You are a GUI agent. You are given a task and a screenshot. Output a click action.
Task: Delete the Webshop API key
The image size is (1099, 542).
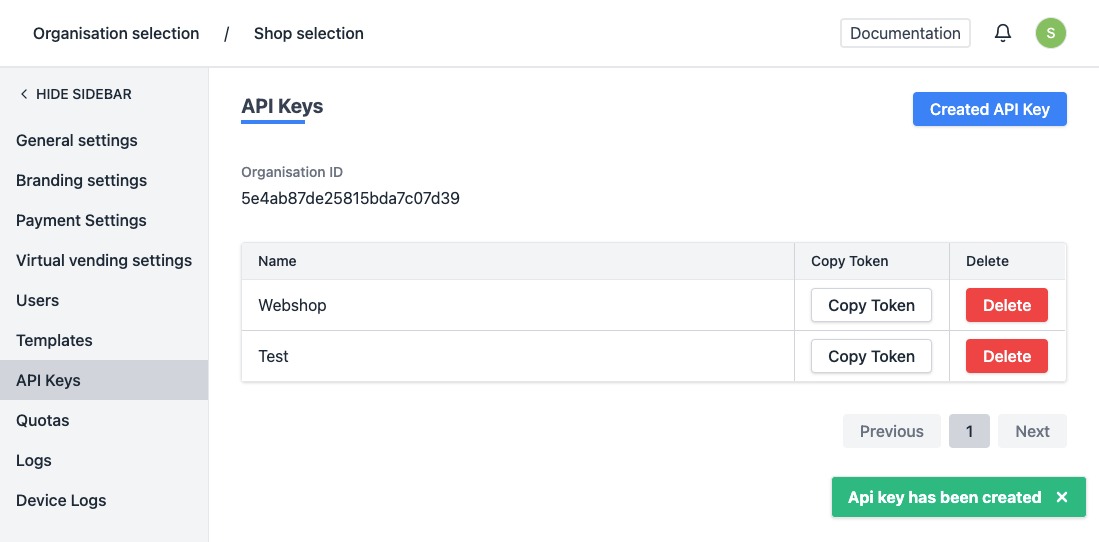point(1006,305)
